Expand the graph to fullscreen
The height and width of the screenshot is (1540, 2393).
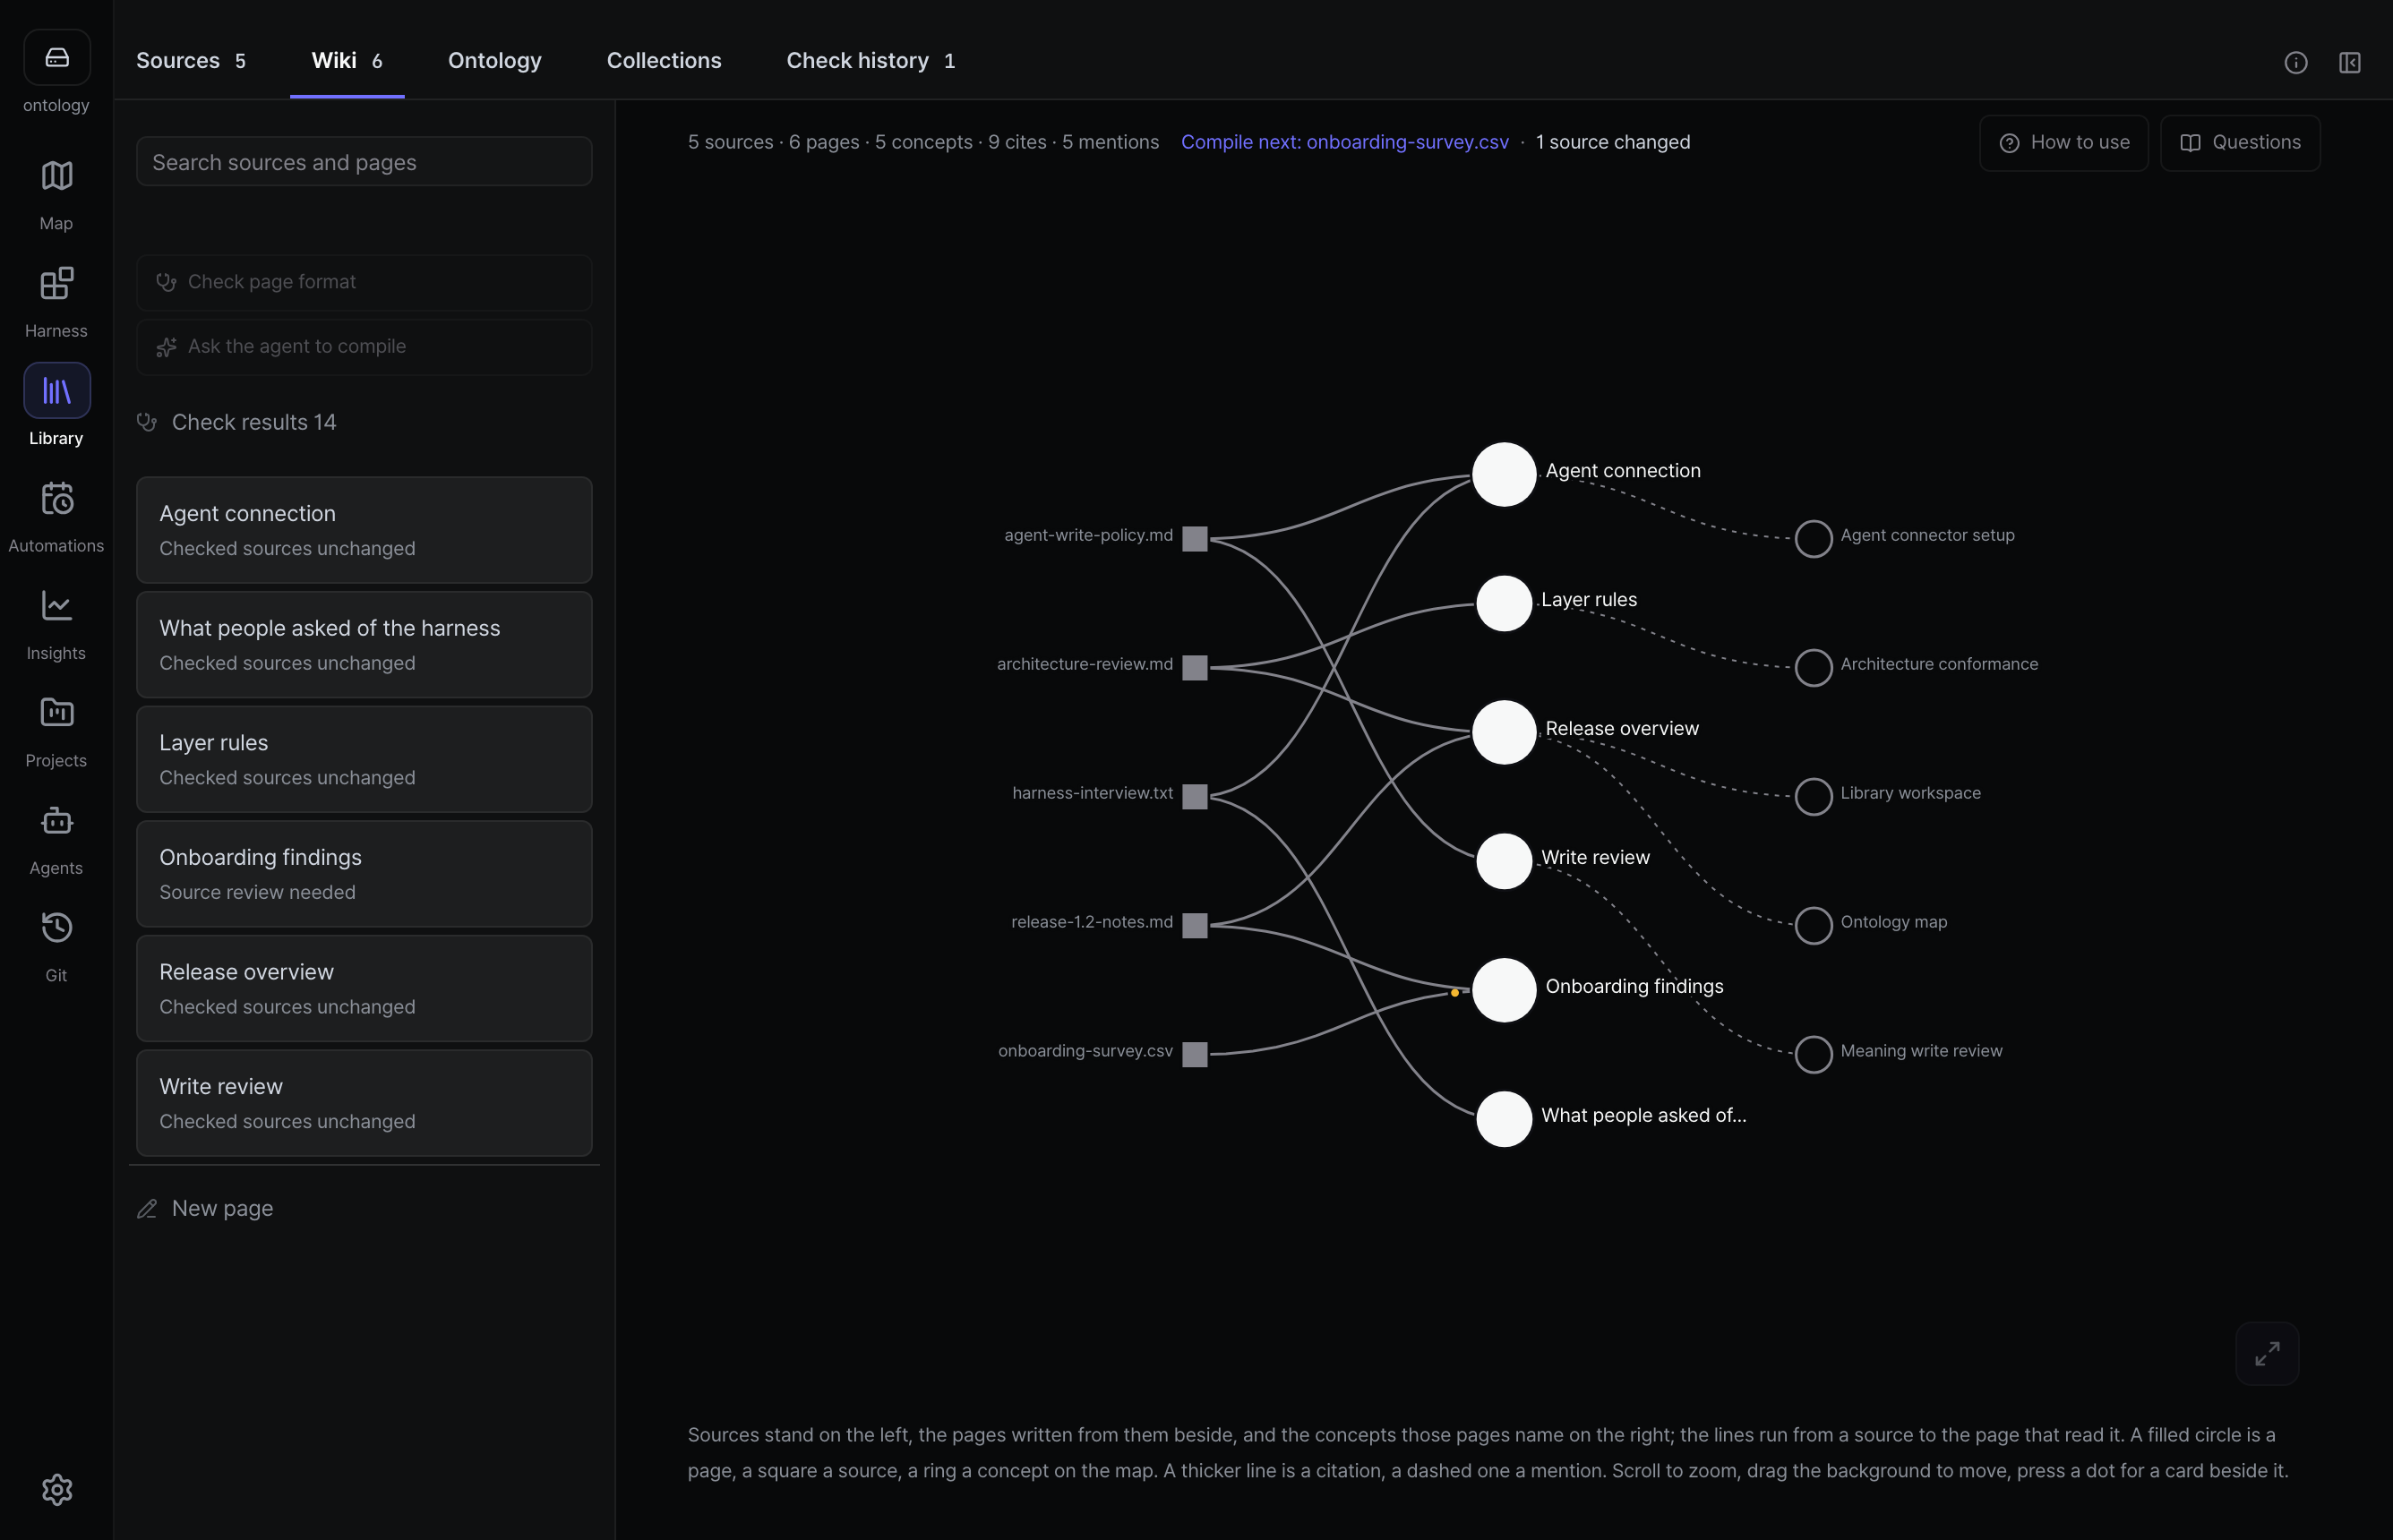(x=2267, y=1354)
